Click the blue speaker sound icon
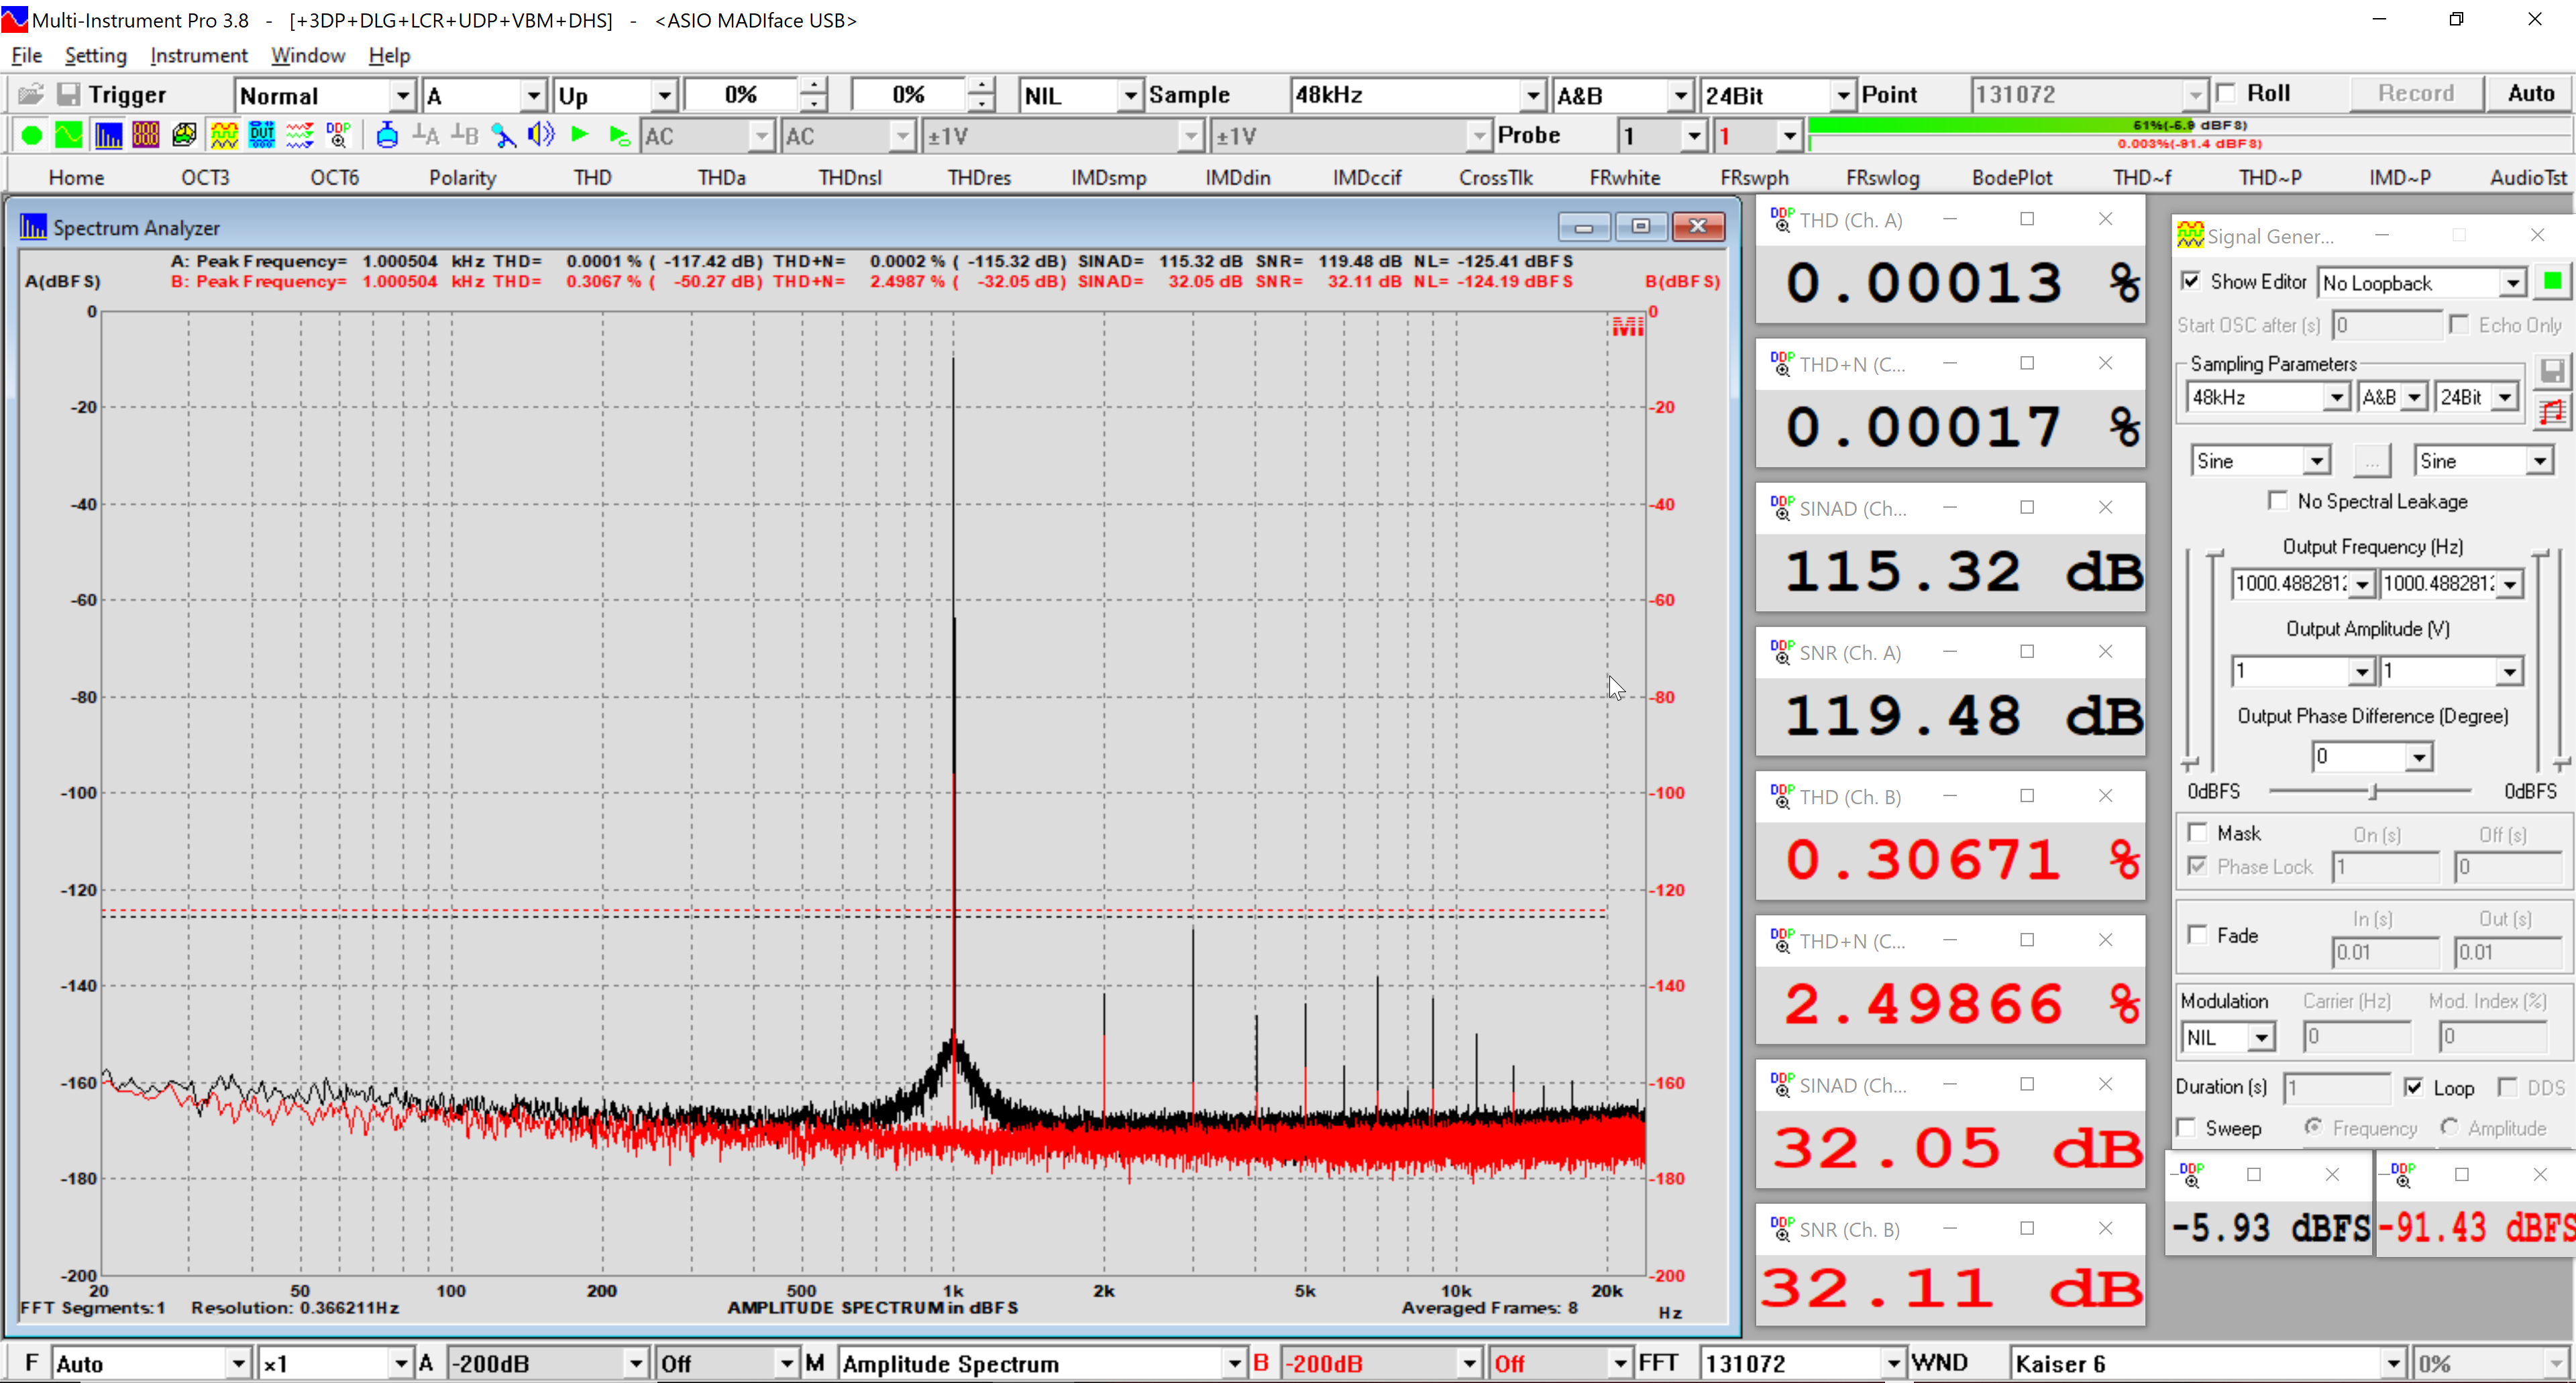The width and height of the screenshot is (2576, 1383). coord(541,135)
